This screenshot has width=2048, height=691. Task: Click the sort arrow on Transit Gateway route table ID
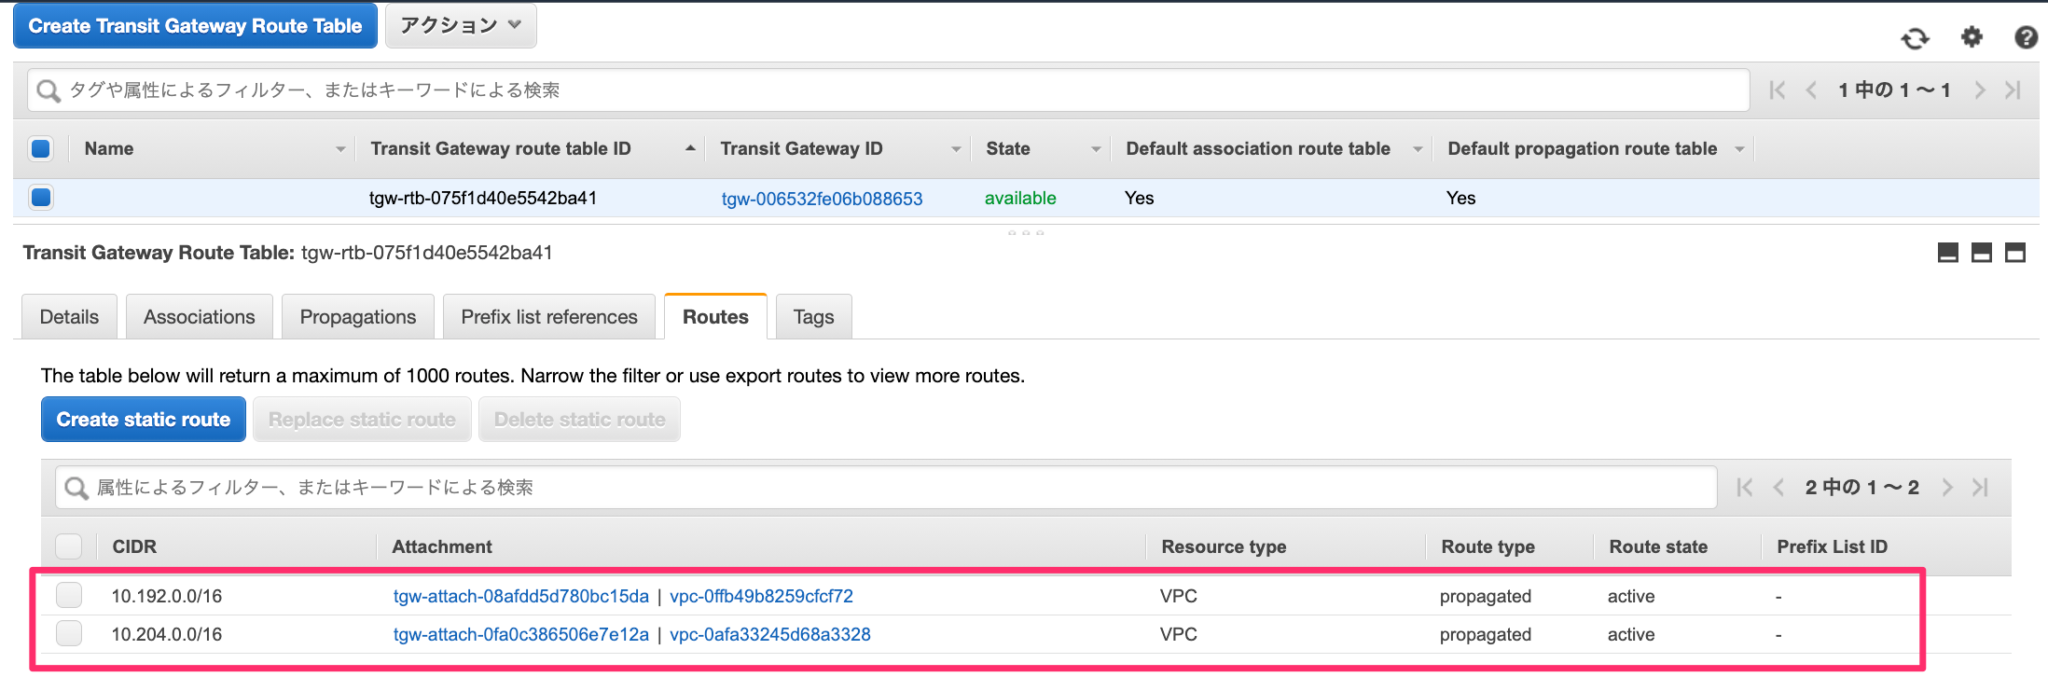689,148
